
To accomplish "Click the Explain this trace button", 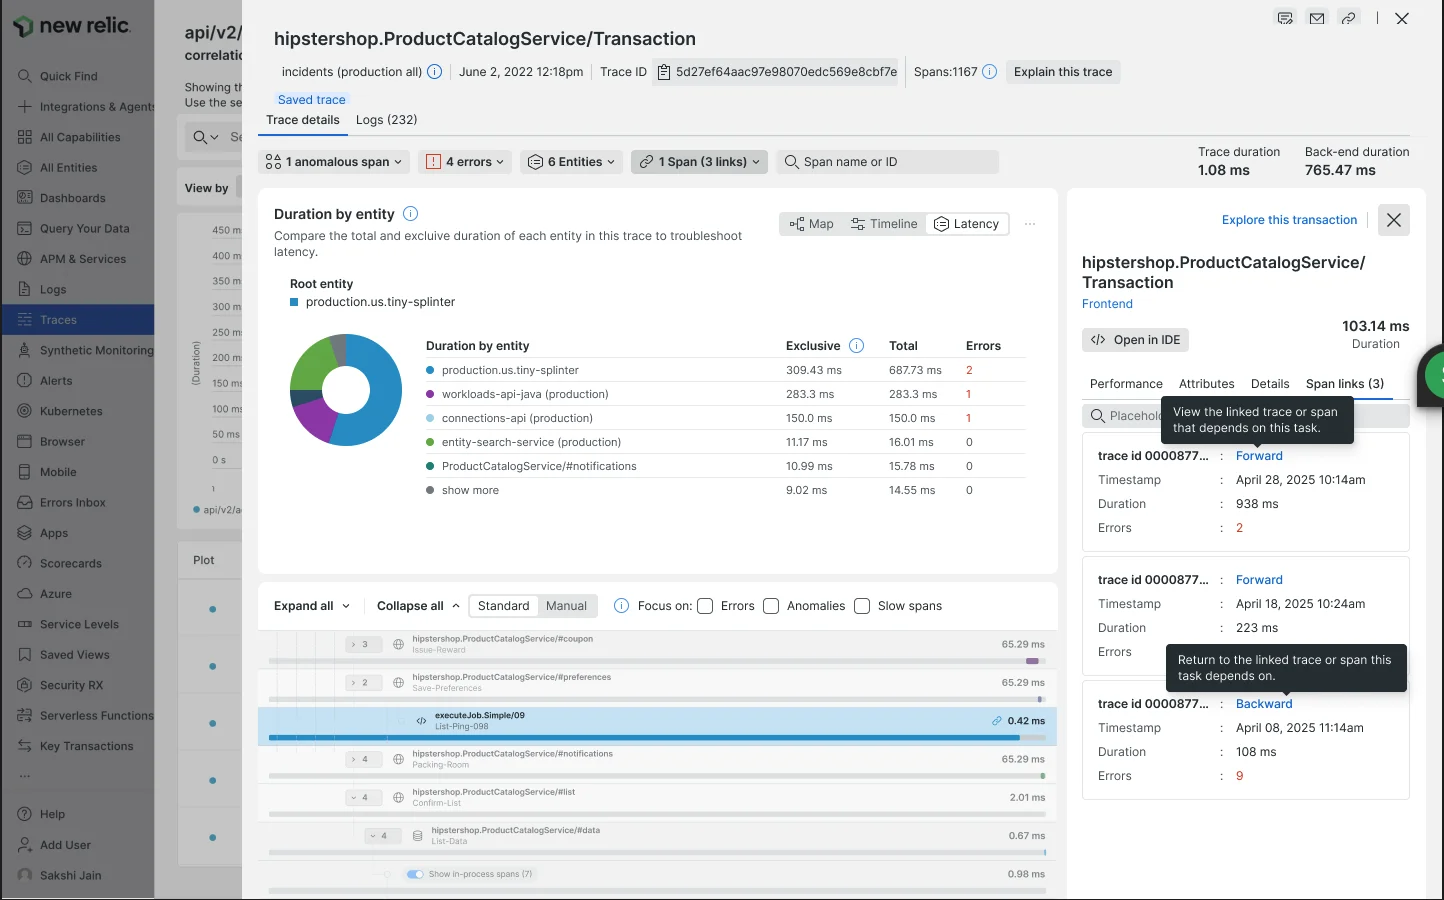I will click(1062, 72).
